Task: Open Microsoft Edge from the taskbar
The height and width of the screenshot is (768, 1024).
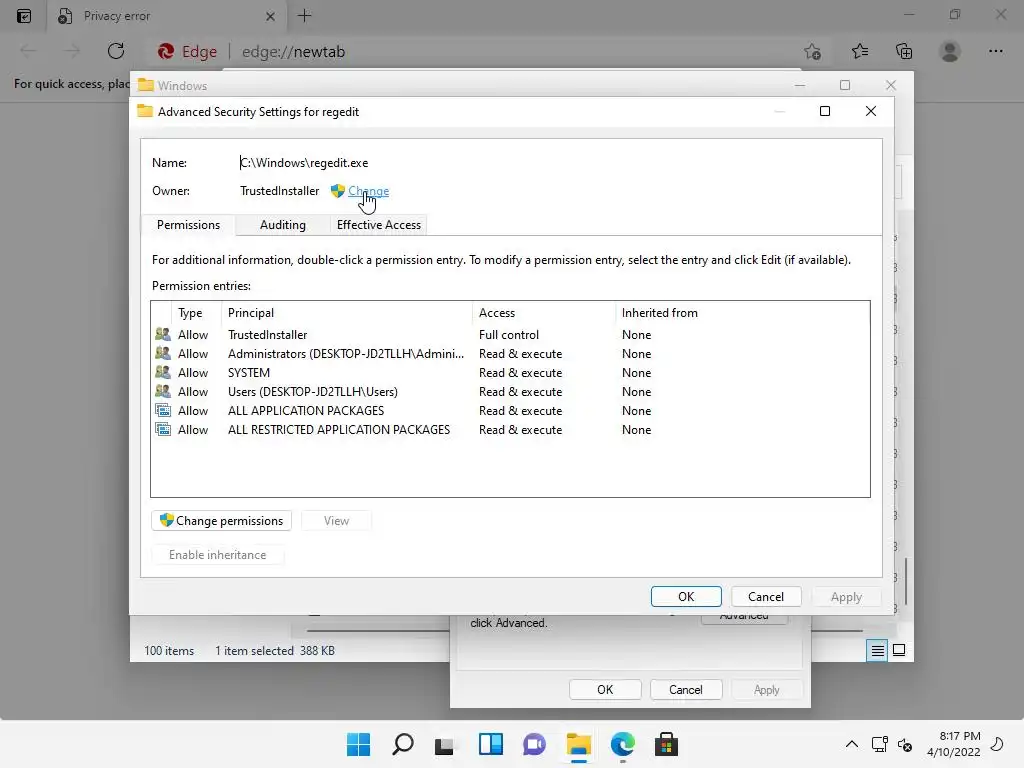Action: click(622, 744)
